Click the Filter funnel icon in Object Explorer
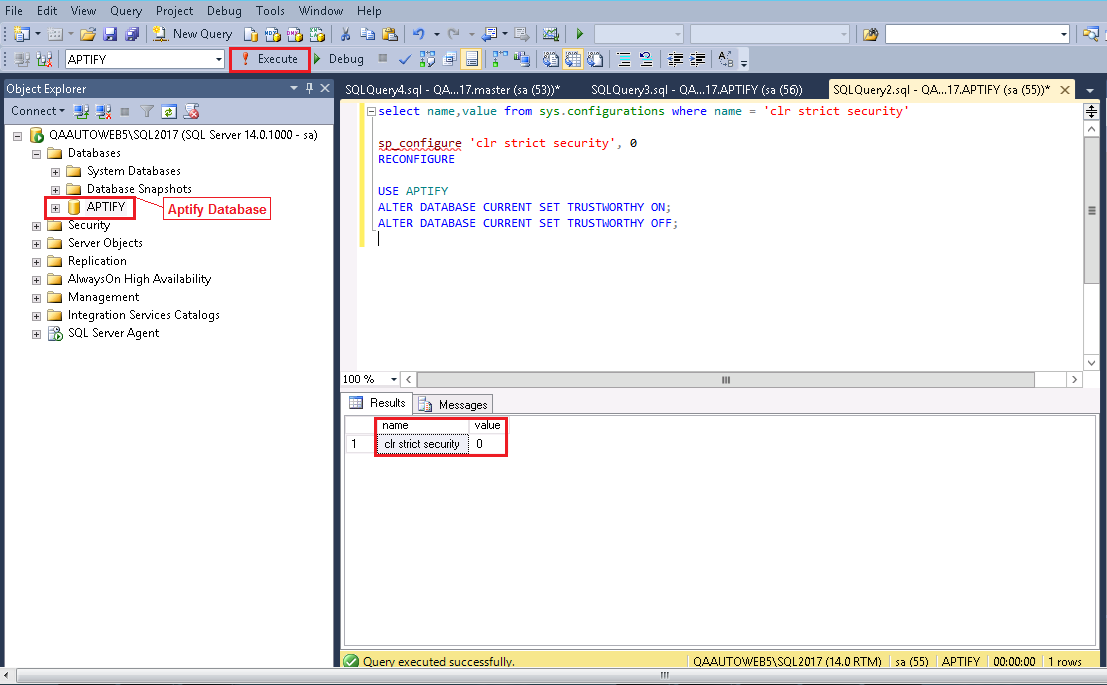Viewport: 1107px width, 685px height. click(147, 111)
